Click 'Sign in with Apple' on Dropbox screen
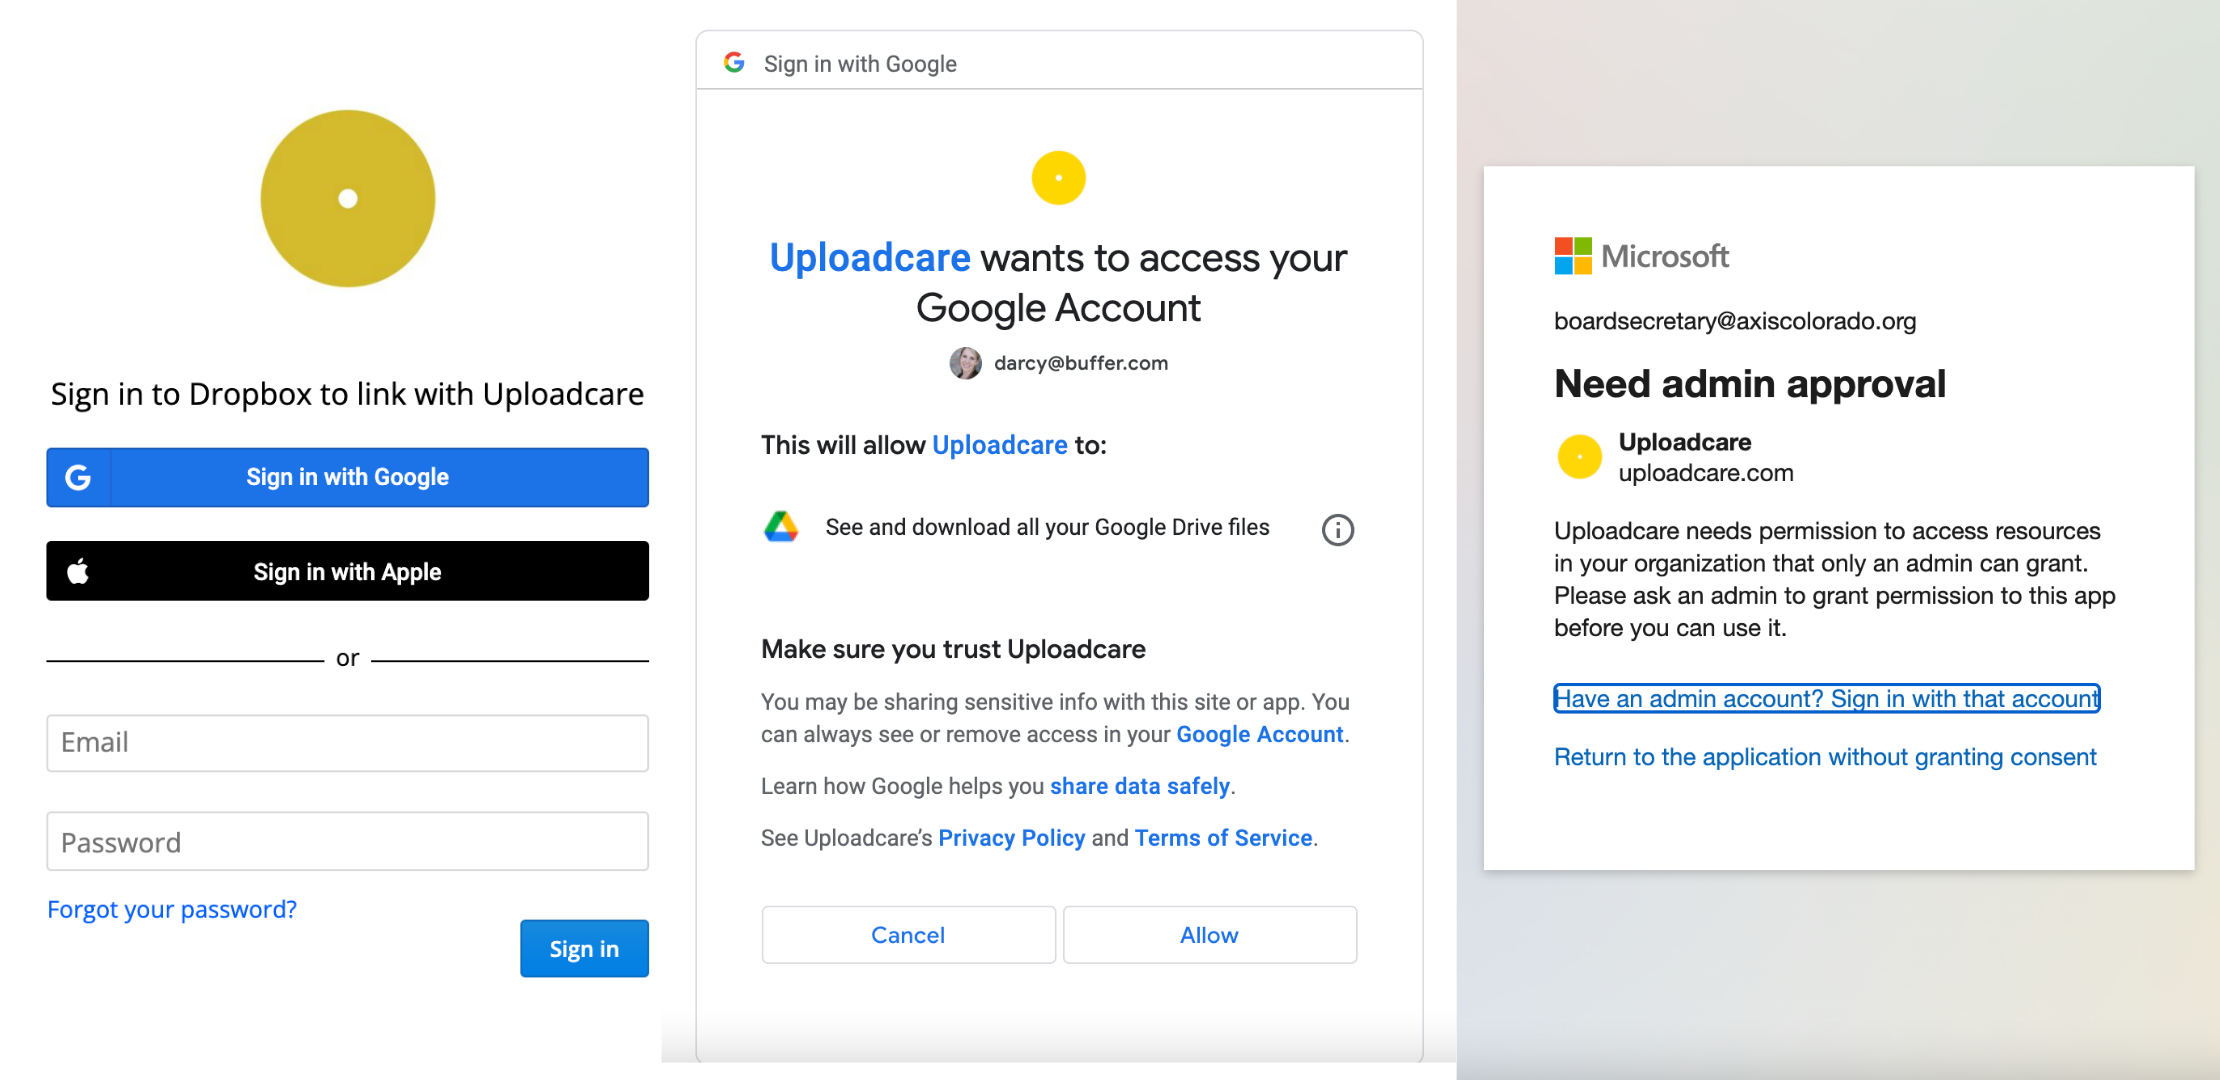This screenshot has width=2220, height=1080. click(x=345, y=573)
